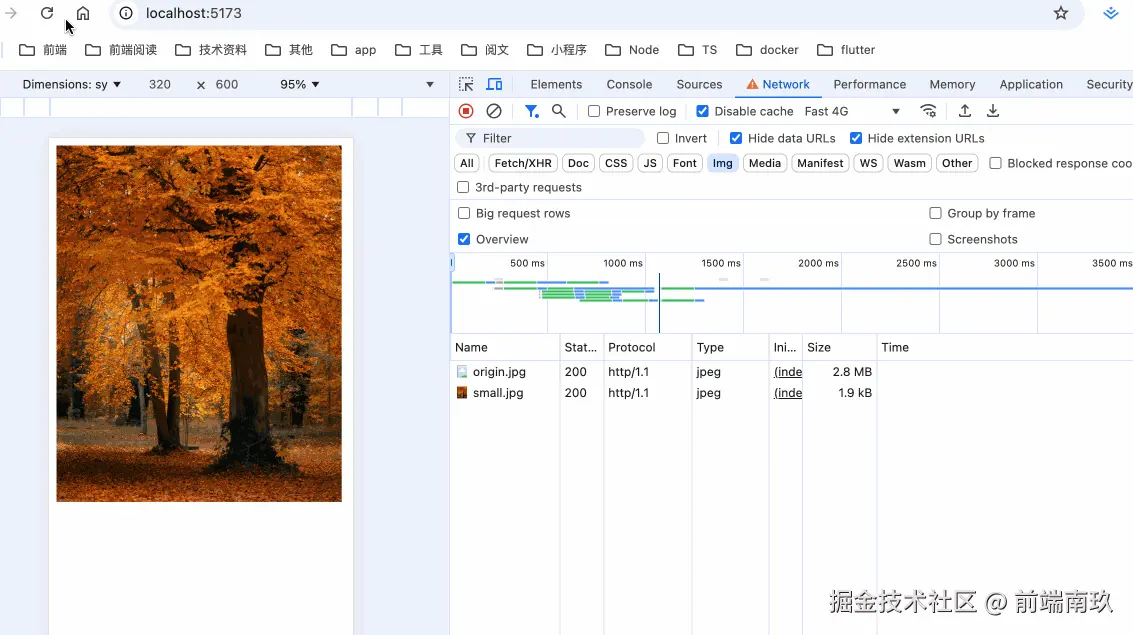Open the Dimensions device dropdown
The height and width of the screenshot is (635, 1133).
coord(72,85)
